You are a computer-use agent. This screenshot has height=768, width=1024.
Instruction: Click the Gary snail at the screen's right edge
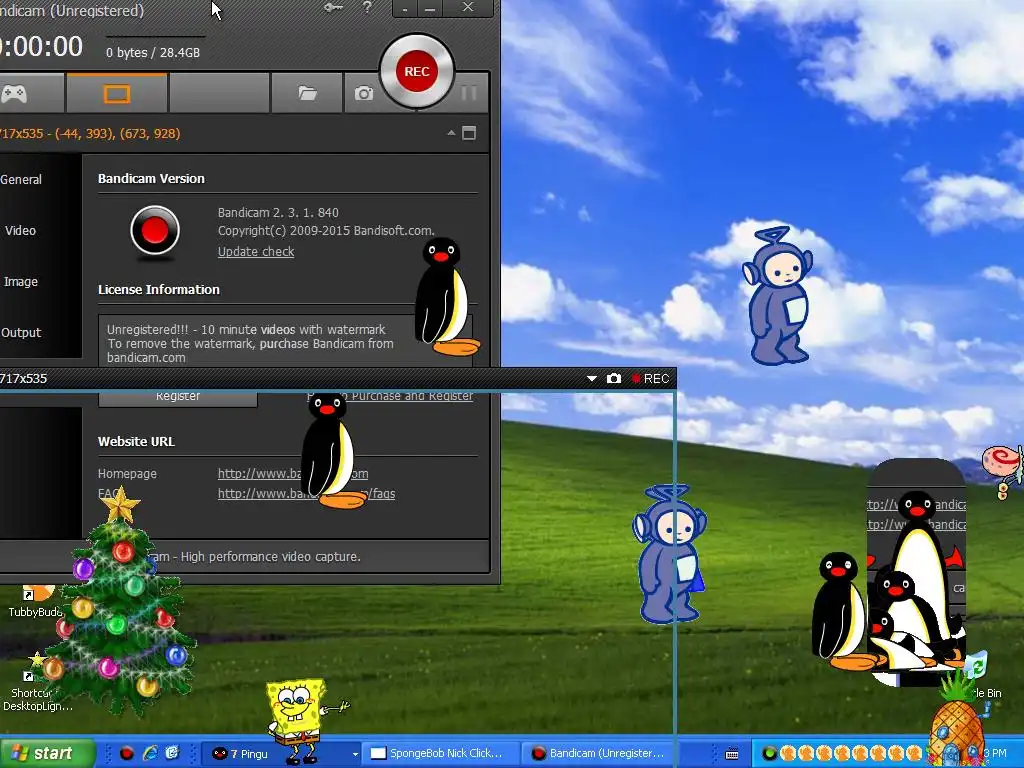click(x=1004, y=470)
